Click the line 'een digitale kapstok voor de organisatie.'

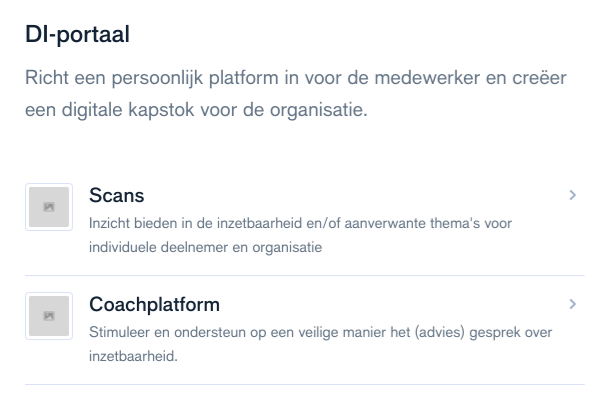click(196, 110)
